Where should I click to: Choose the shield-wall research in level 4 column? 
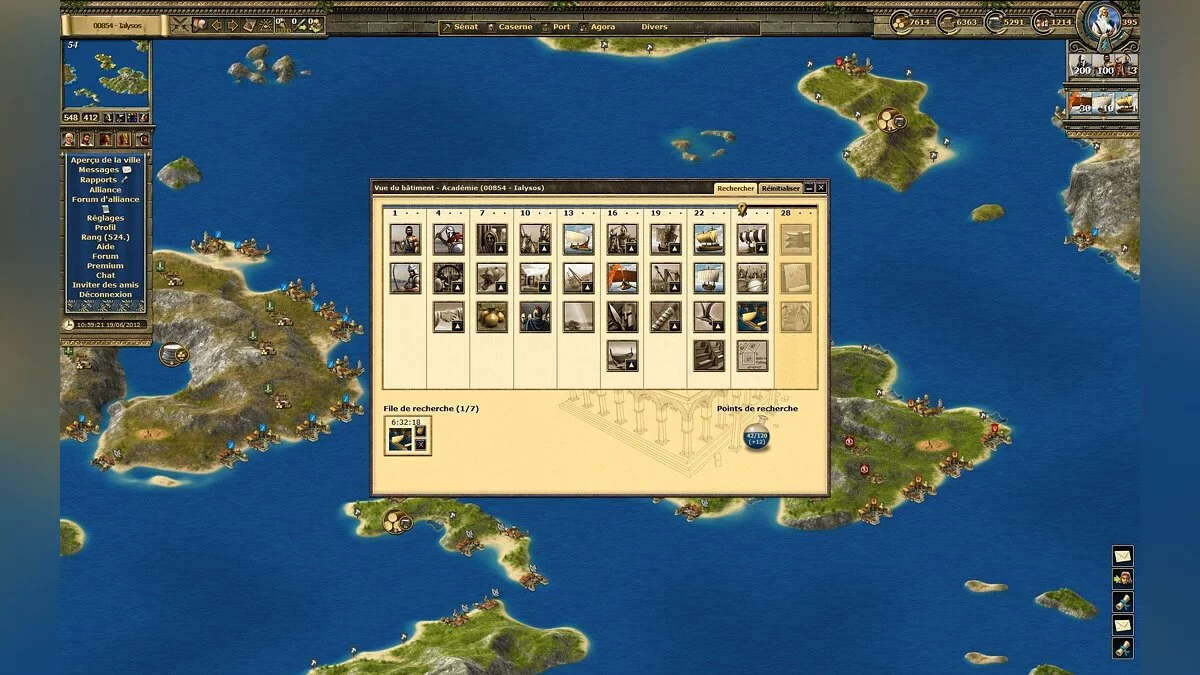449,278
